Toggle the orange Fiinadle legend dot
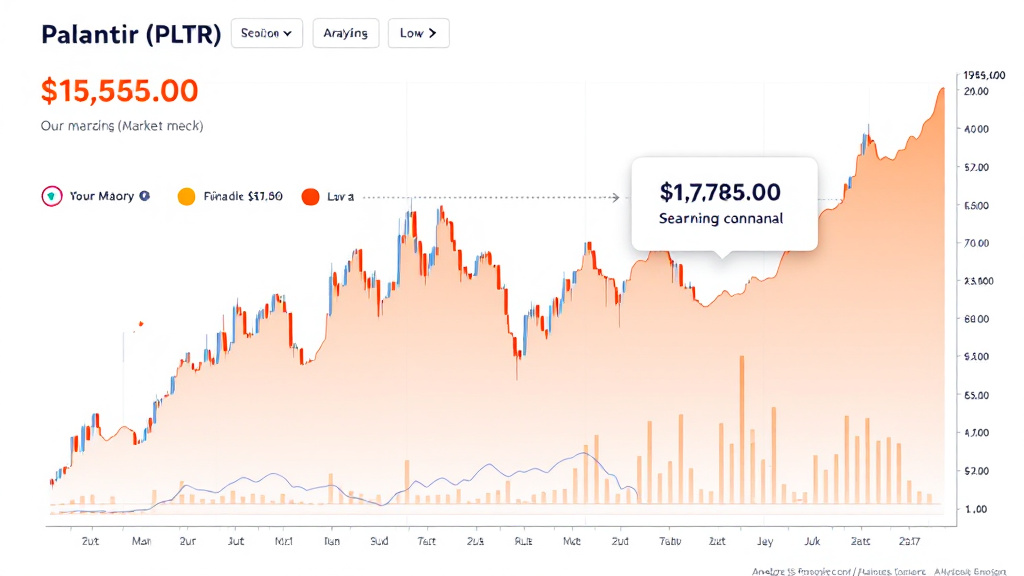This screenshot has height=576, width=1024. [186, 197]
